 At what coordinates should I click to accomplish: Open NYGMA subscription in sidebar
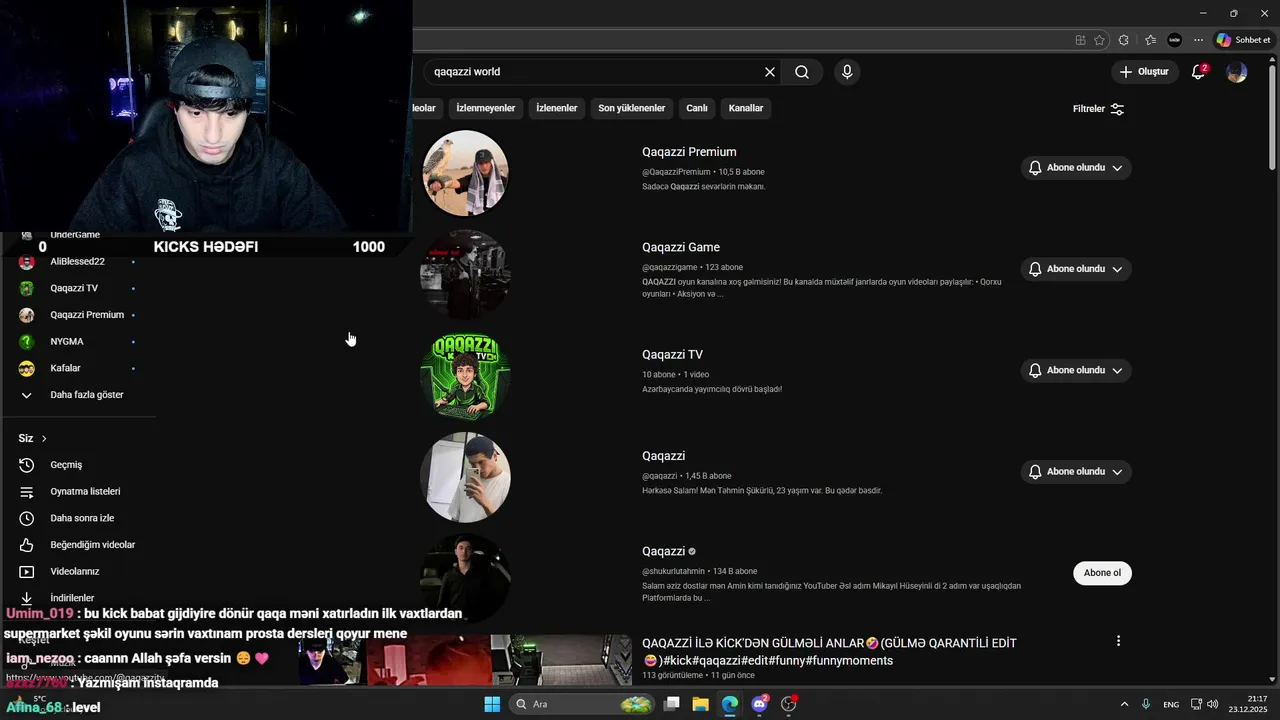click(78, 342)
